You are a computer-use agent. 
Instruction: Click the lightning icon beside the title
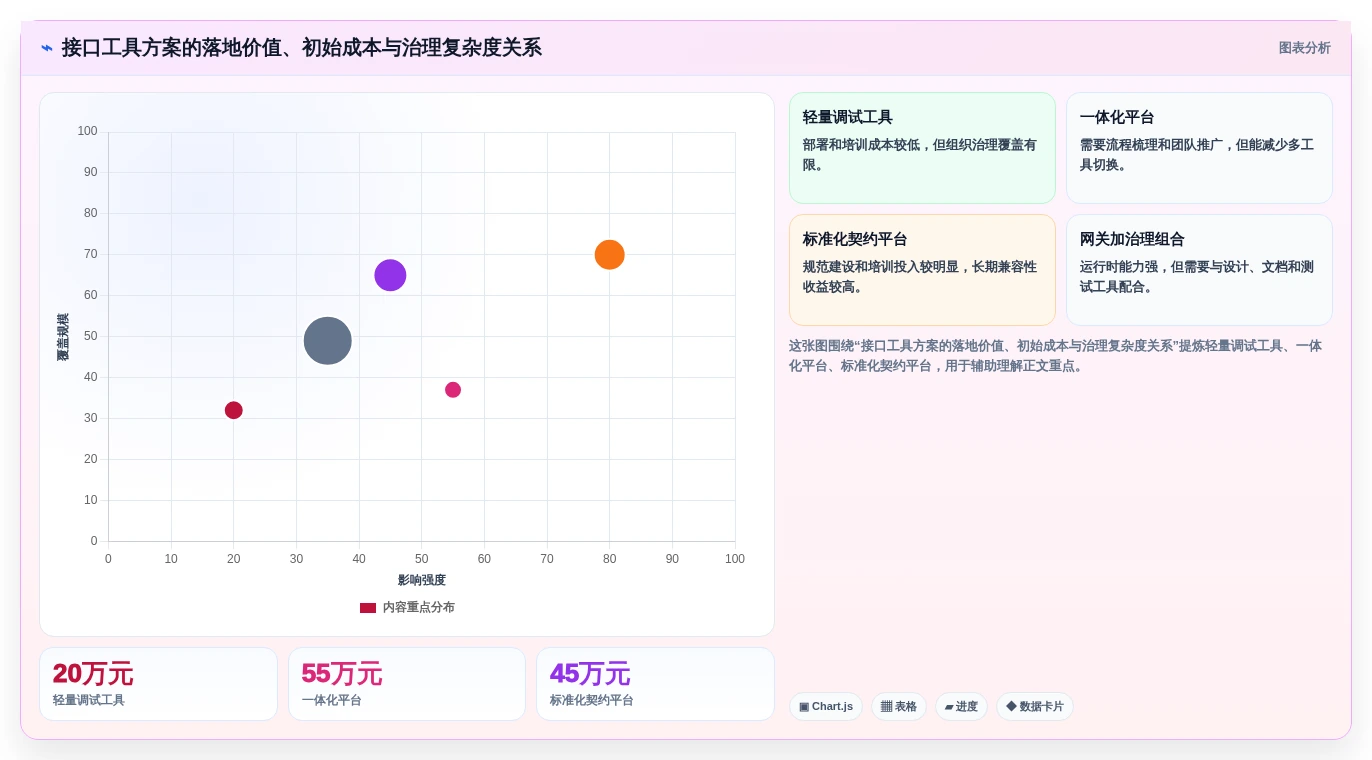pyautogui.click(x=47, y=48)
